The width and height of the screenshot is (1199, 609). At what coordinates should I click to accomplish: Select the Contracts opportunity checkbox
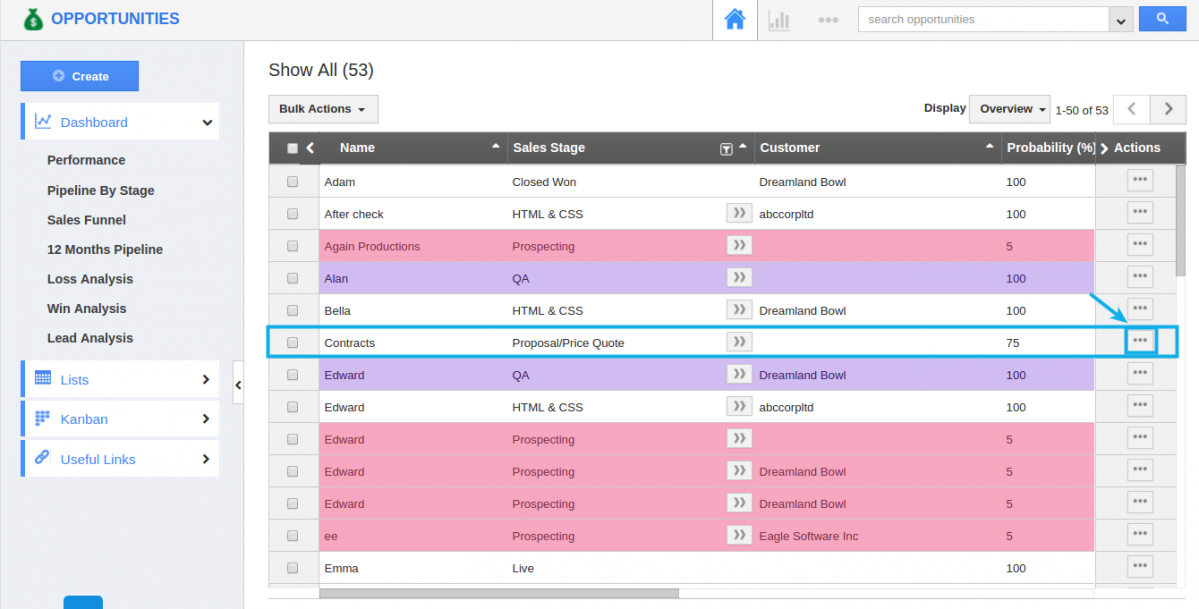[x=293, y=343]
